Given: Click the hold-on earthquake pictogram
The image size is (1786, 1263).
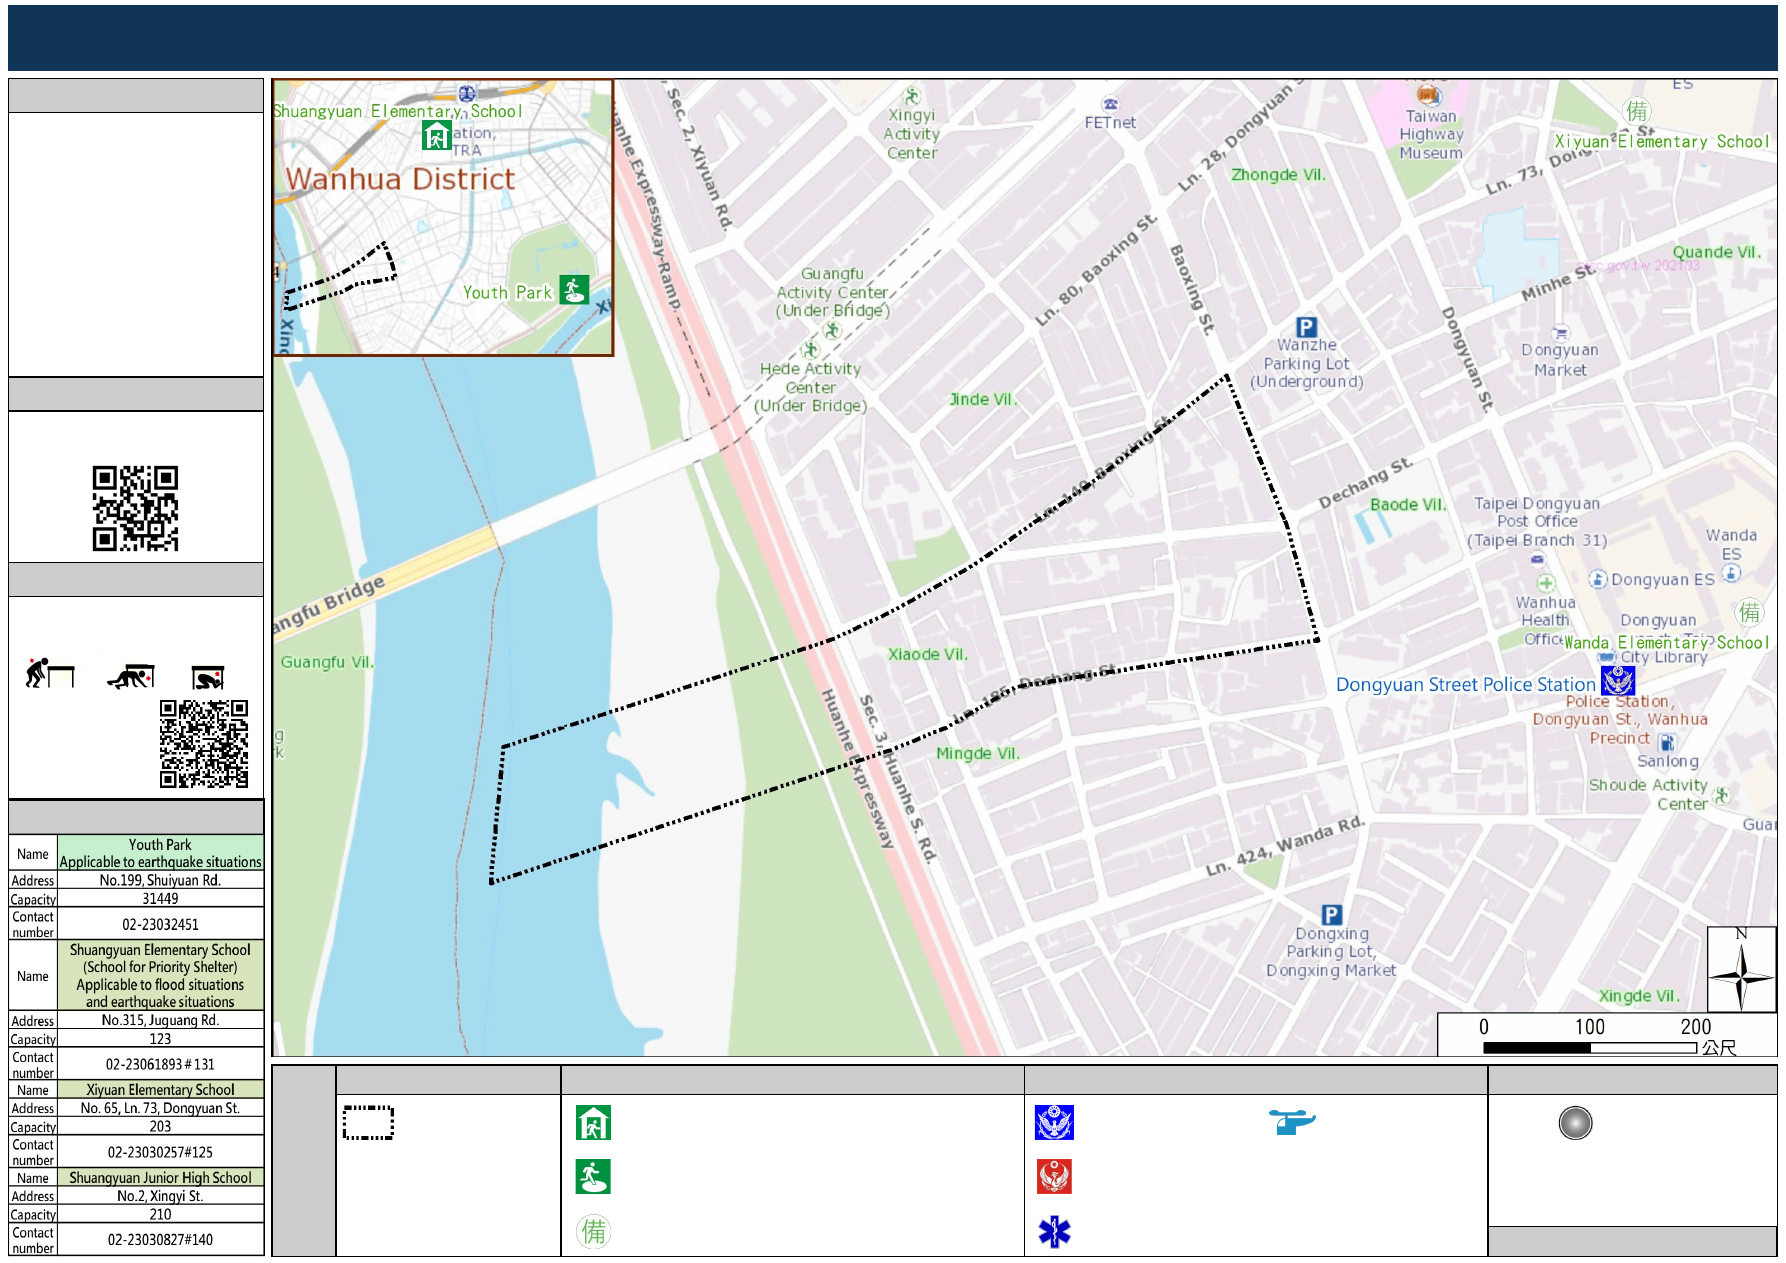Looking at the screenshot, I should click(x=208, y=677).
